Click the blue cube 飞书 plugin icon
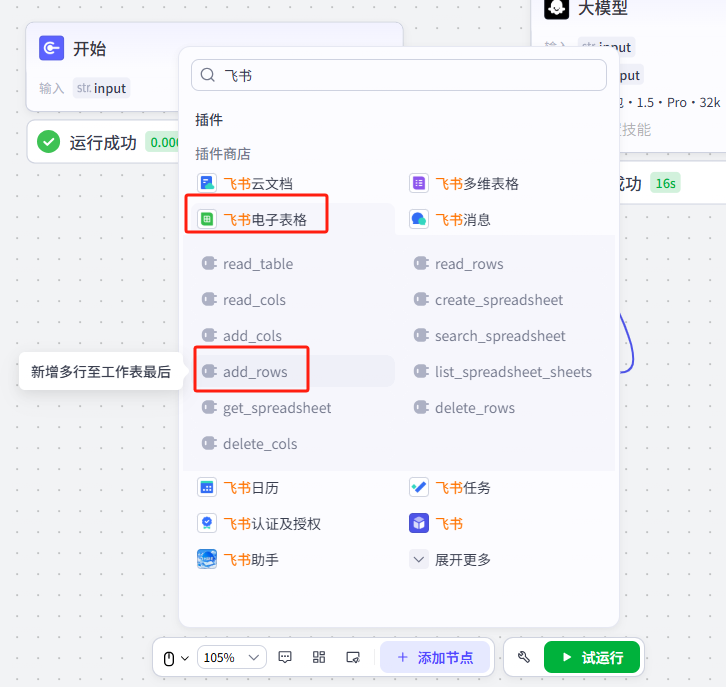This screenshot has height=687, width=726. 419,523
